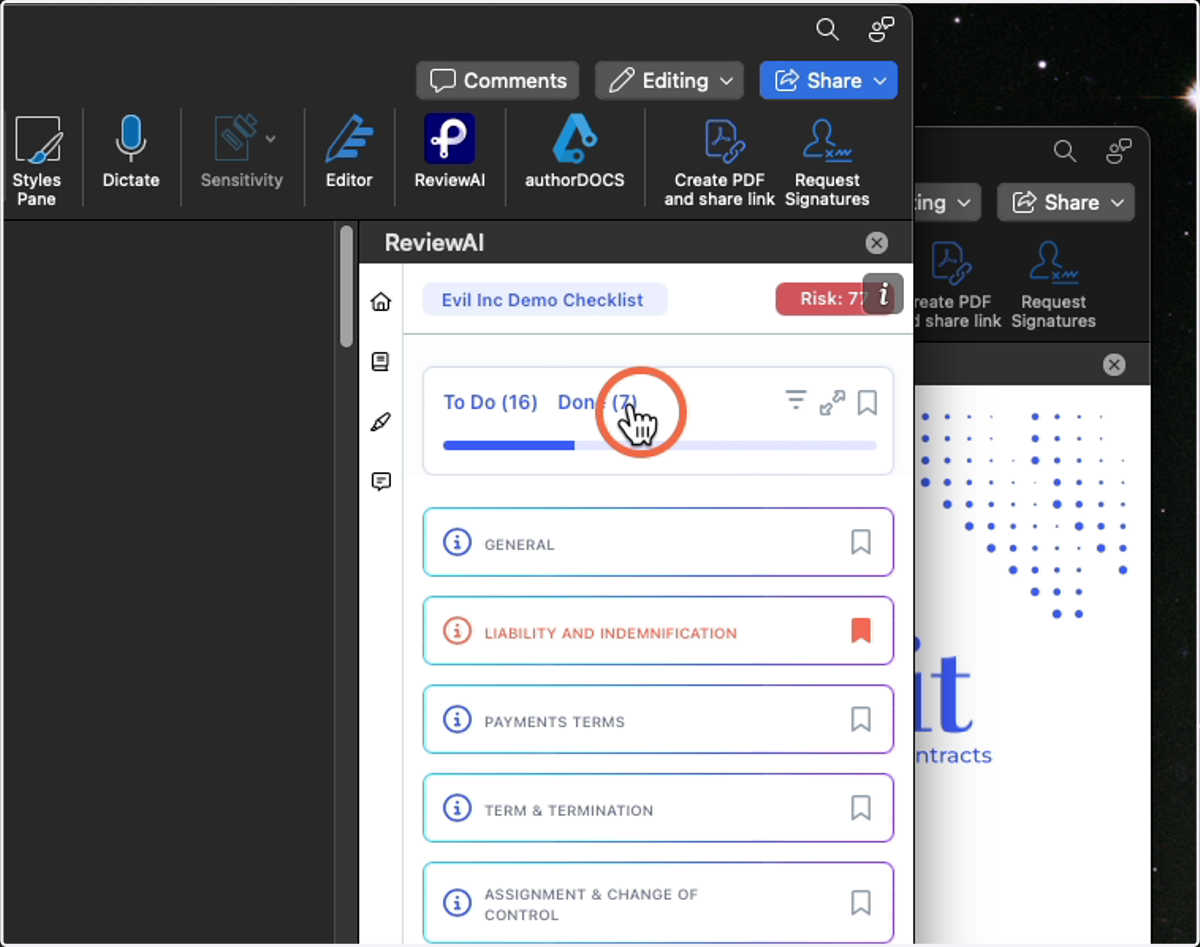
Task: Click Share dropdown in the background window
Action: point(1065,203)
